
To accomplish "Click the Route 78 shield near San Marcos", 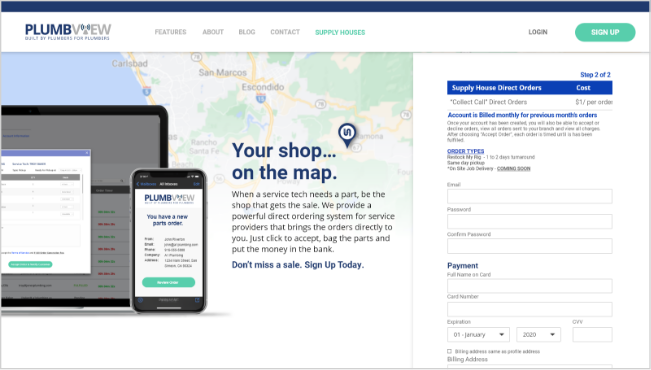I will [x=196, y=57].
